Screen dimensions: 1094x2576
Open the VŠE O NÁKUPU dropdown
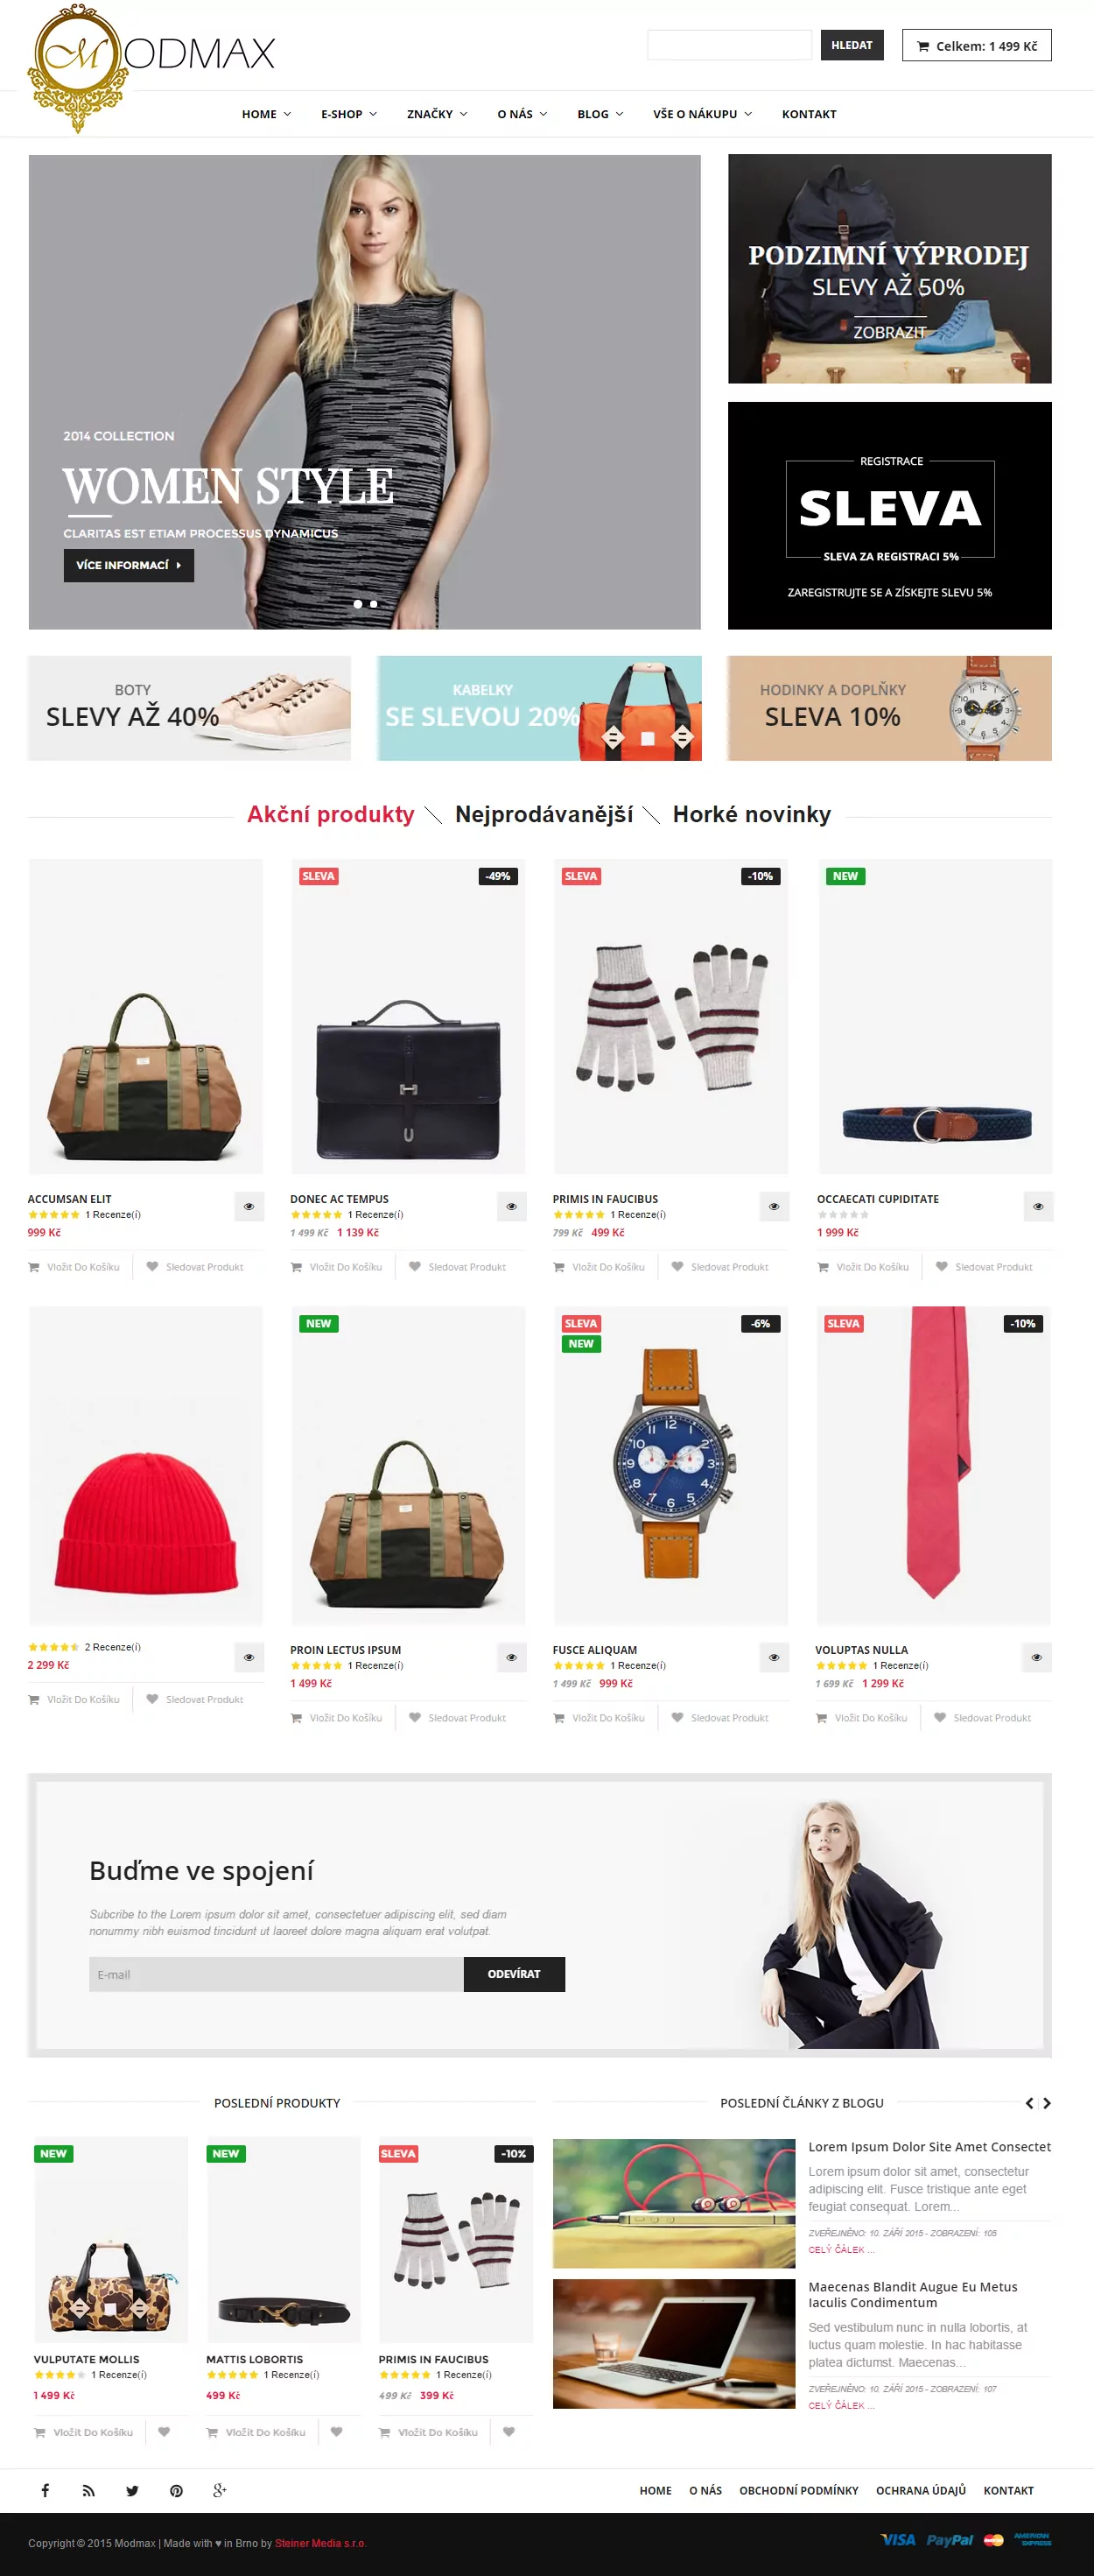click(702, 114)
